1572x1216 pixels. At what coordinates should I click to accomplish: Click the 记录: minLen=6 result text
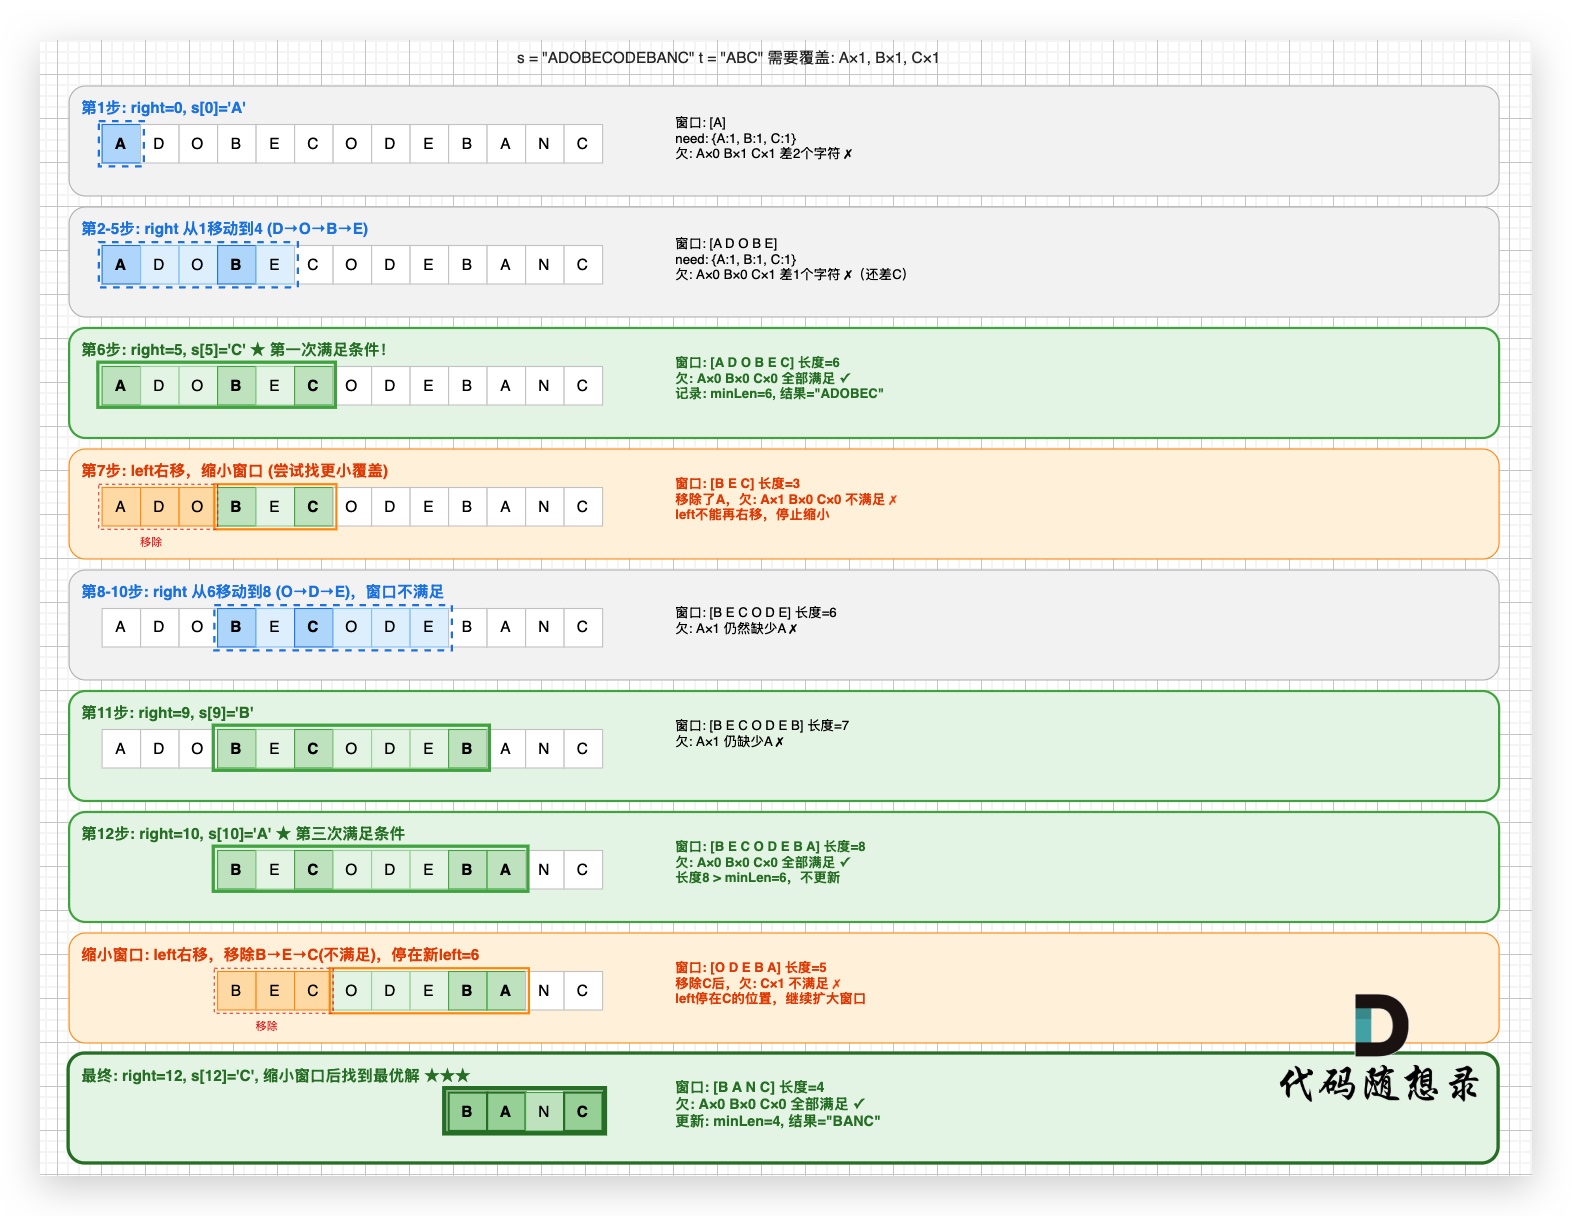tap(778, 394)
